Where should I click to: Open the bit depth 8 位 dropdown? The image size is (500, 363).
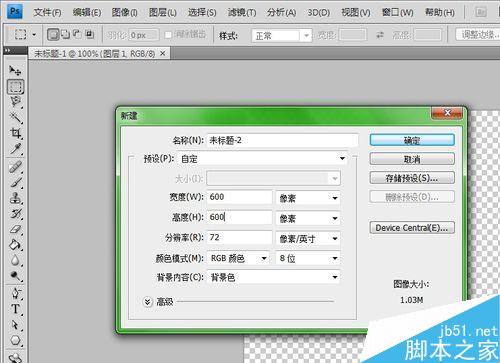(x=308, y=258)
